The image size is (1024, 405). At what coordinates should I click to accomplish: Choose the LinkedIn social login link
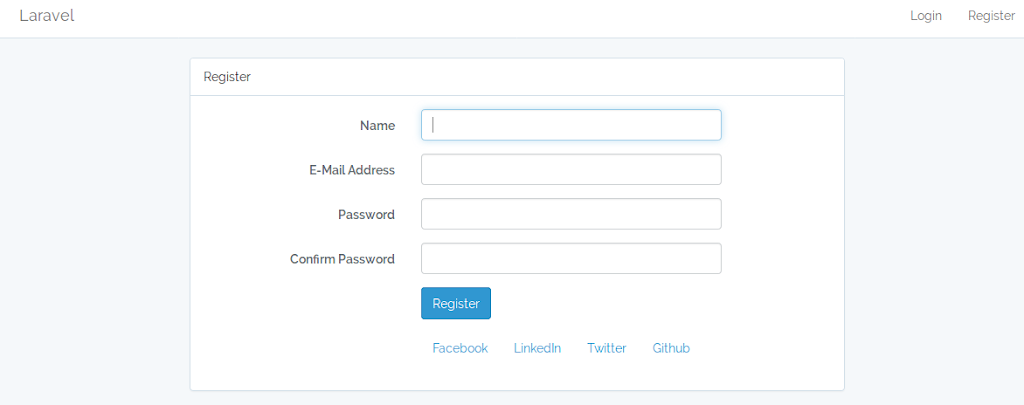coord(537,348)
